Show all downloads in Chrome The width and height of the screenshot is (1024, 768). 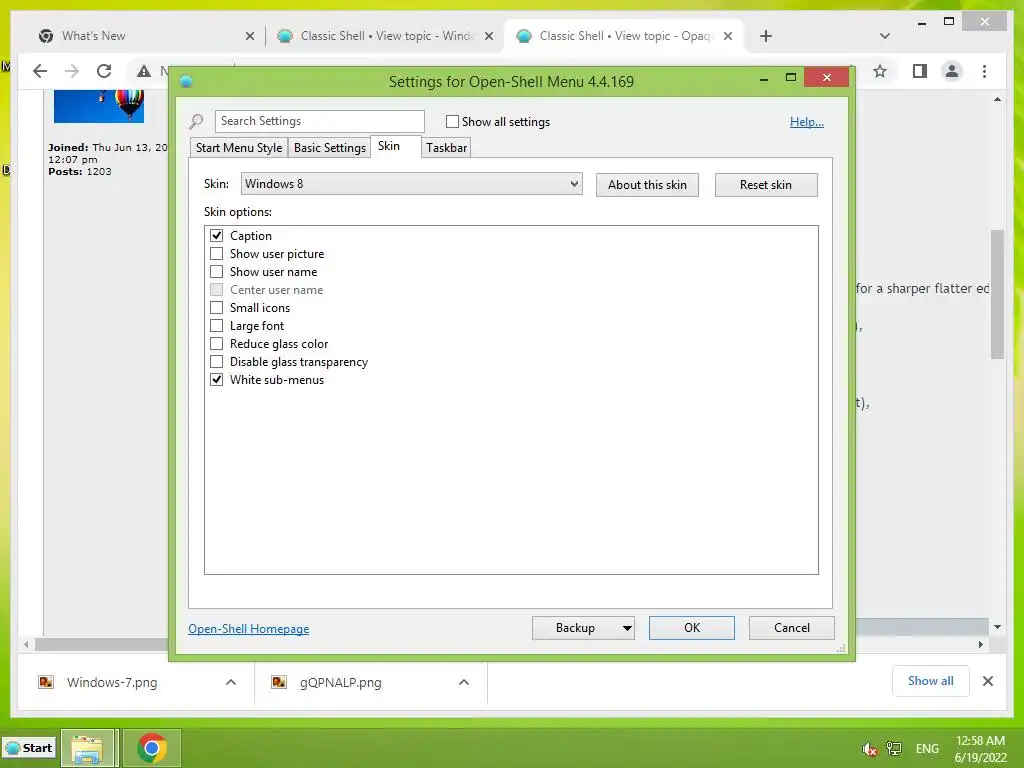click(931, 681)
